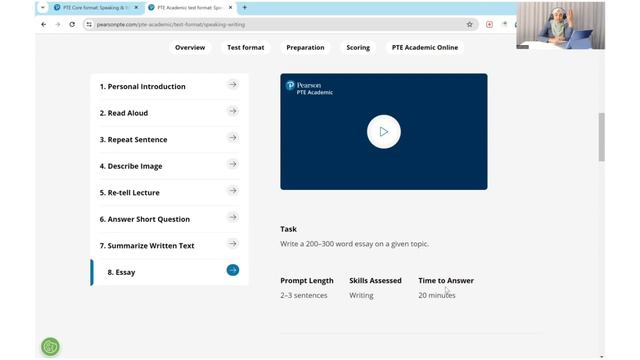Click arrow icon beside Answer Short Question
The image size is (640, 360).
233,217
